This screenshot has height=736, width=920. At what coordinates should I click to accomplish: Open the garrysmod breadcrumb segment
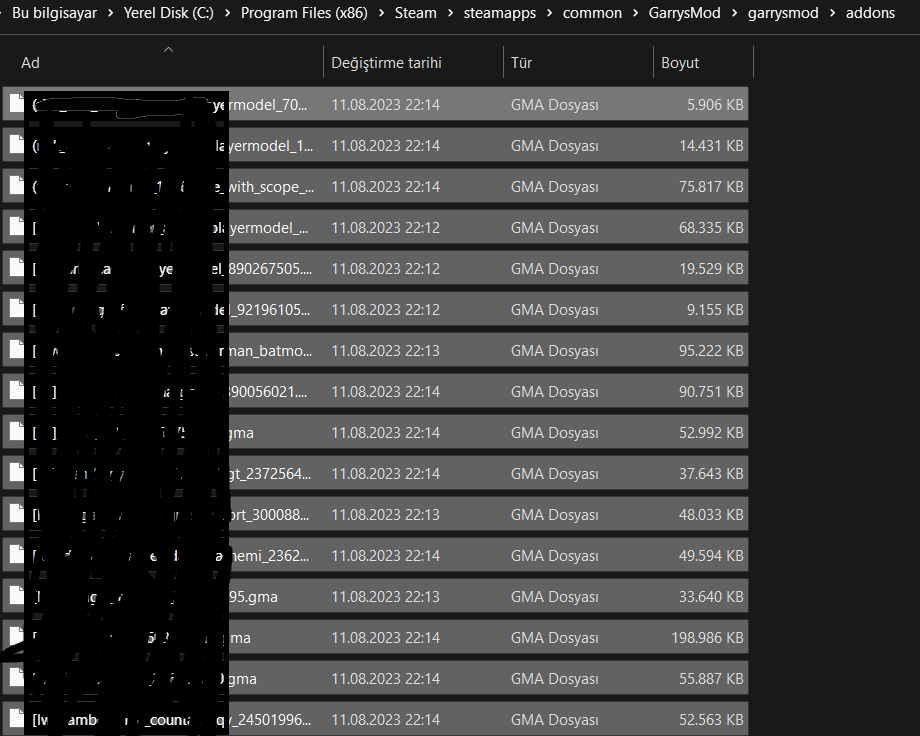coord(783,13)
